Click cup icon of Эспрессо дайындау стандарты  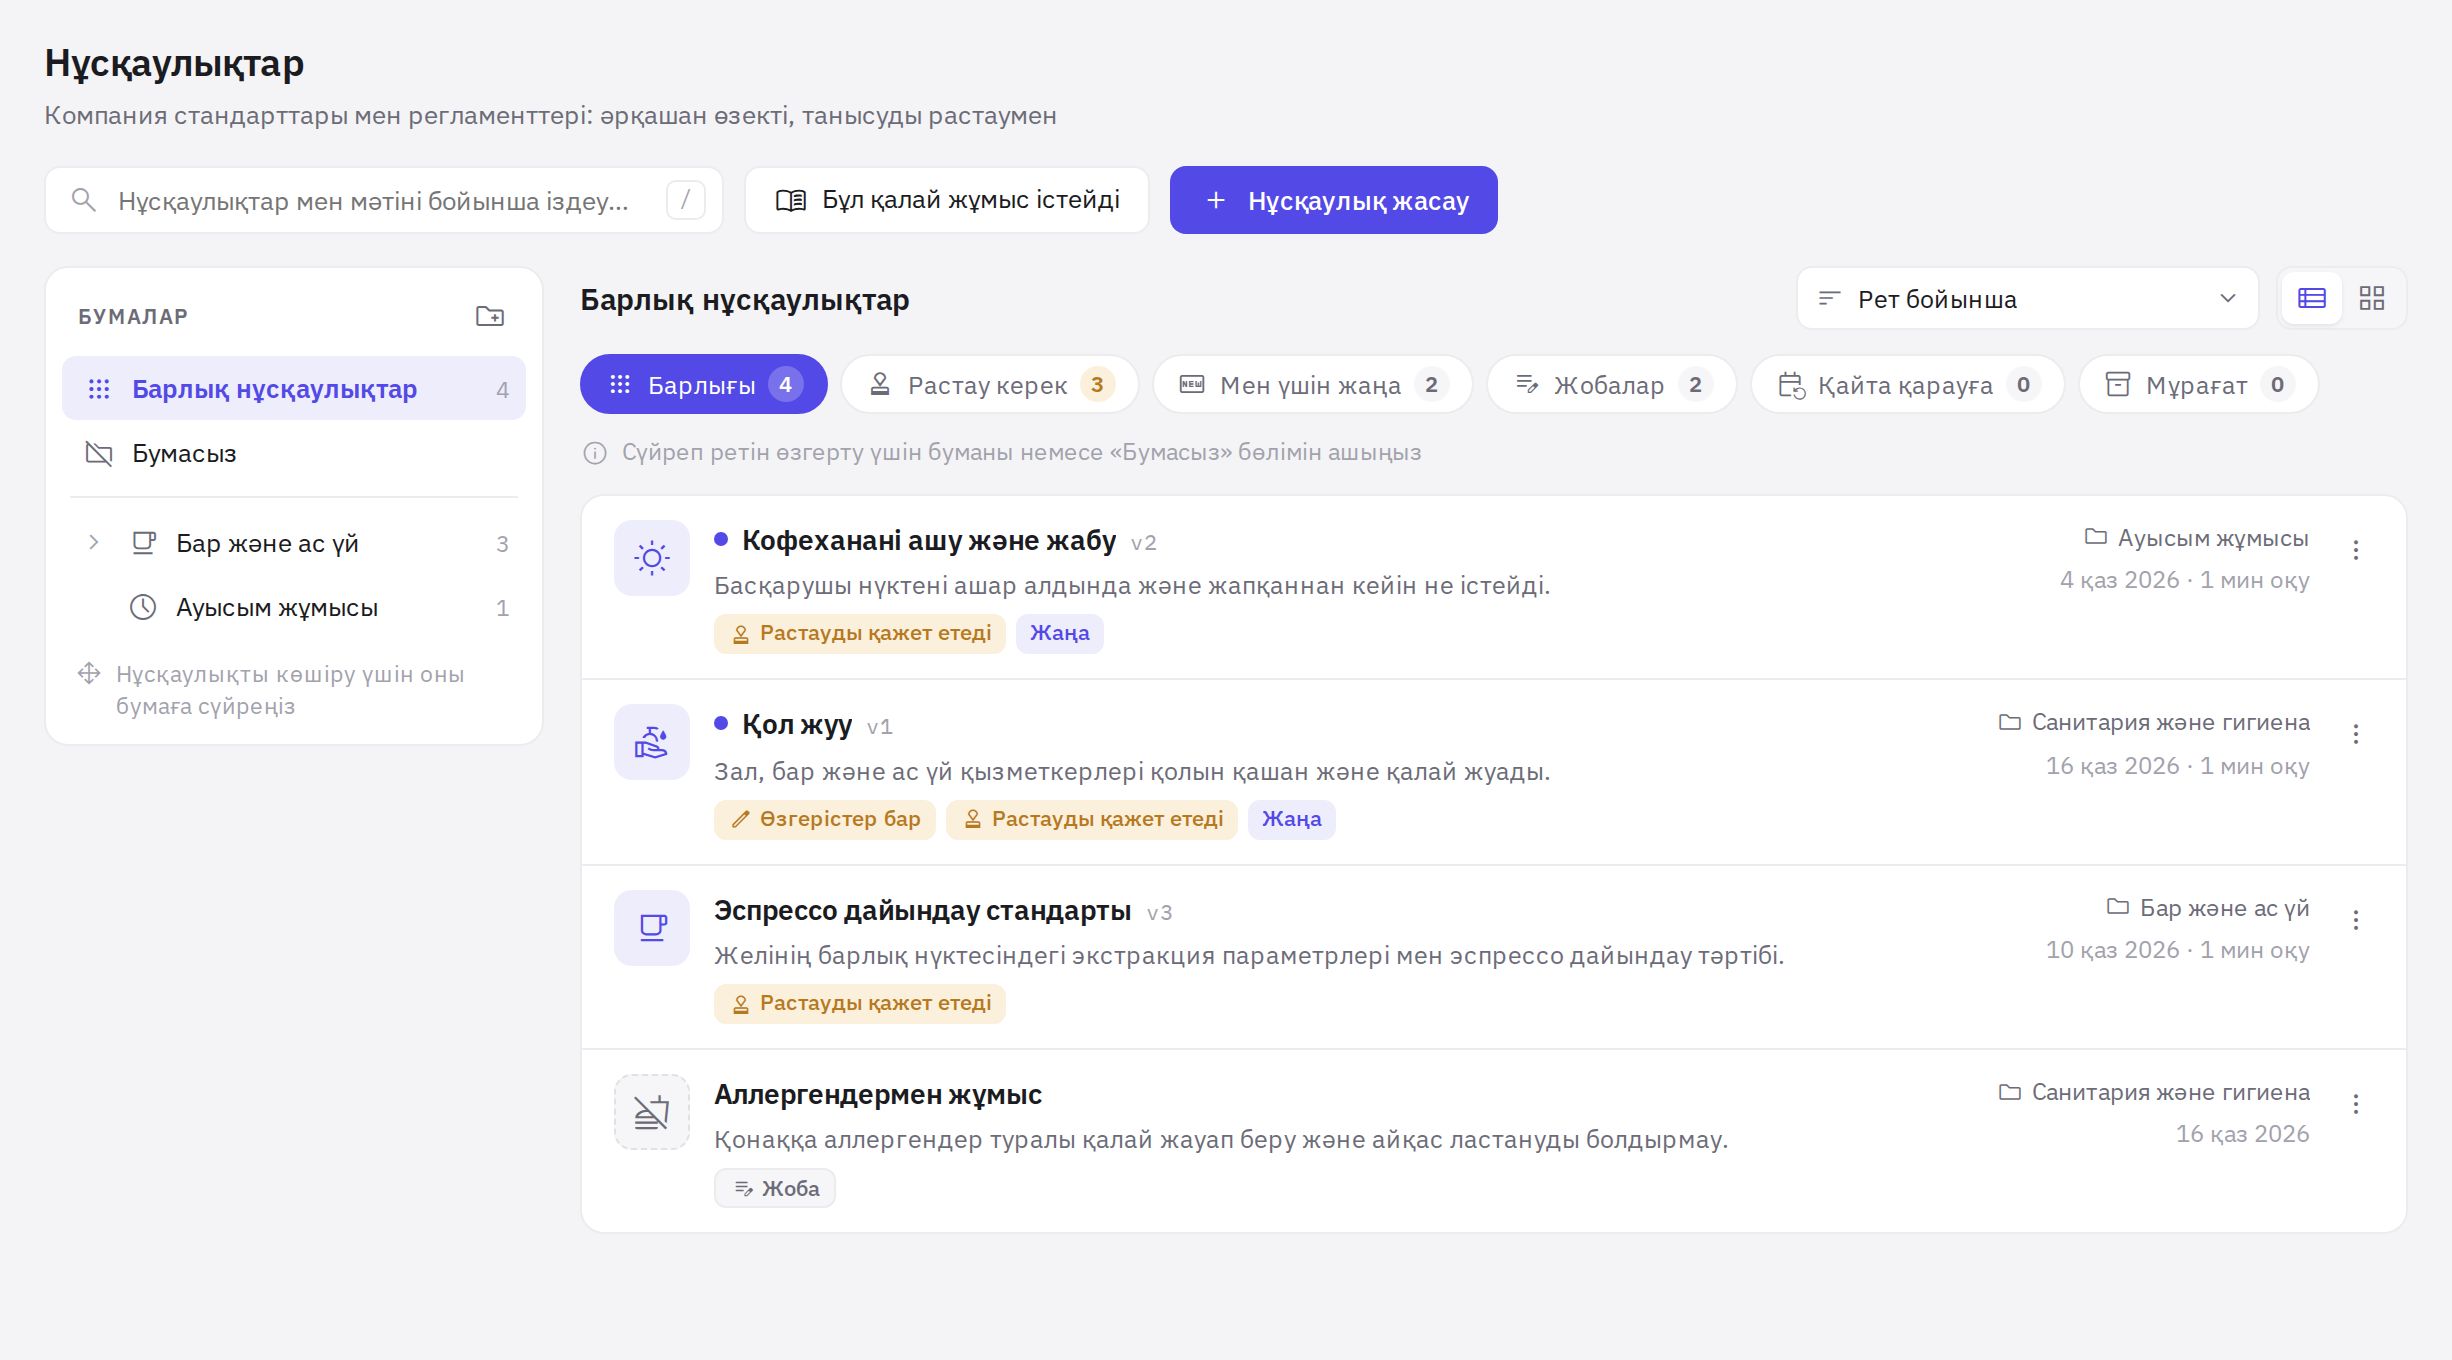coord(651,928)
